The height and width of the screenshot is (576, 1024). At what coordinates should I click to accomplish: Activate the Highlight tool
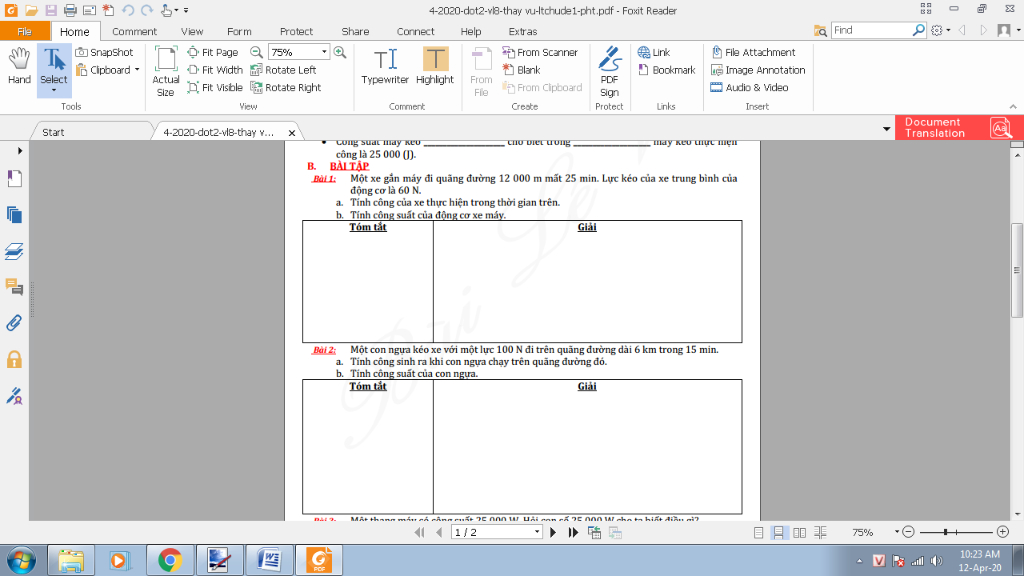(435, 66)
